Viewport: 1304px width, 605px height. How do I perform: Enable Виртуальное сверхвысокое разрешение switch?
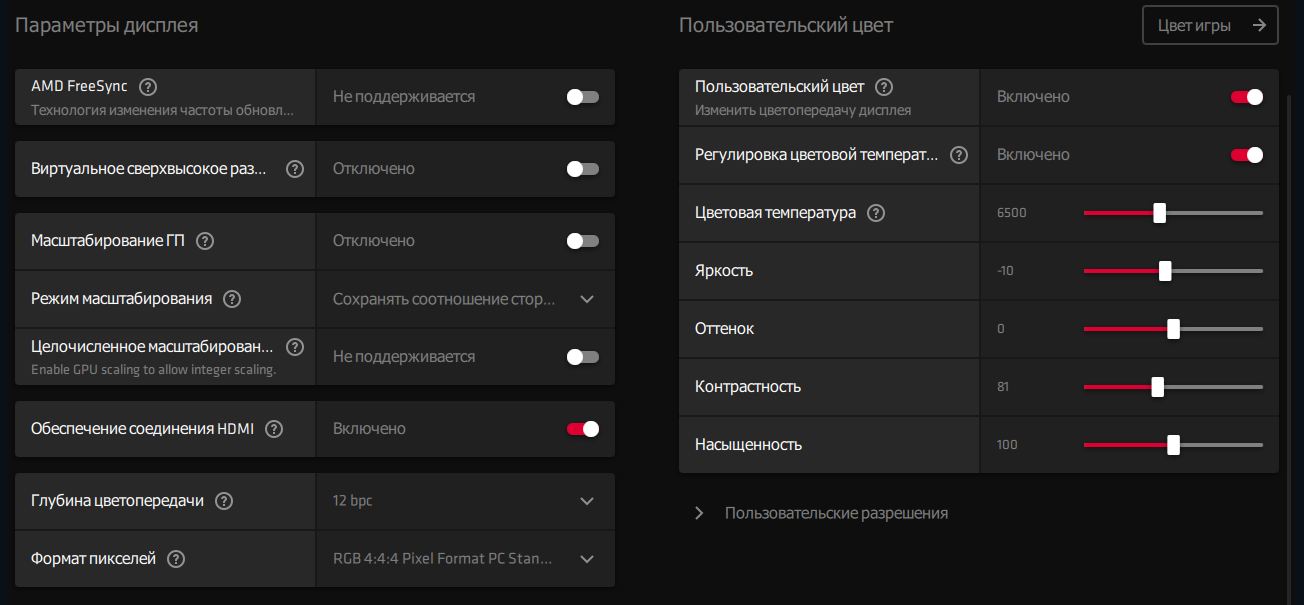coord(583,169)
